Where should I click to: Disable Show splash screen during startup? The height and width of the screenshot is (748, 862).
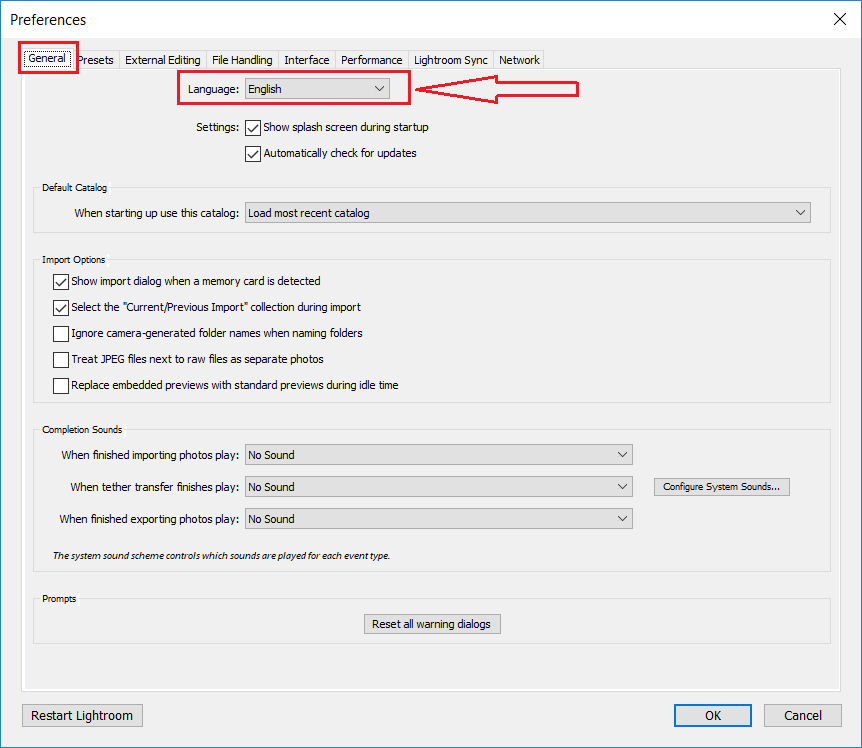pos(253,128)
